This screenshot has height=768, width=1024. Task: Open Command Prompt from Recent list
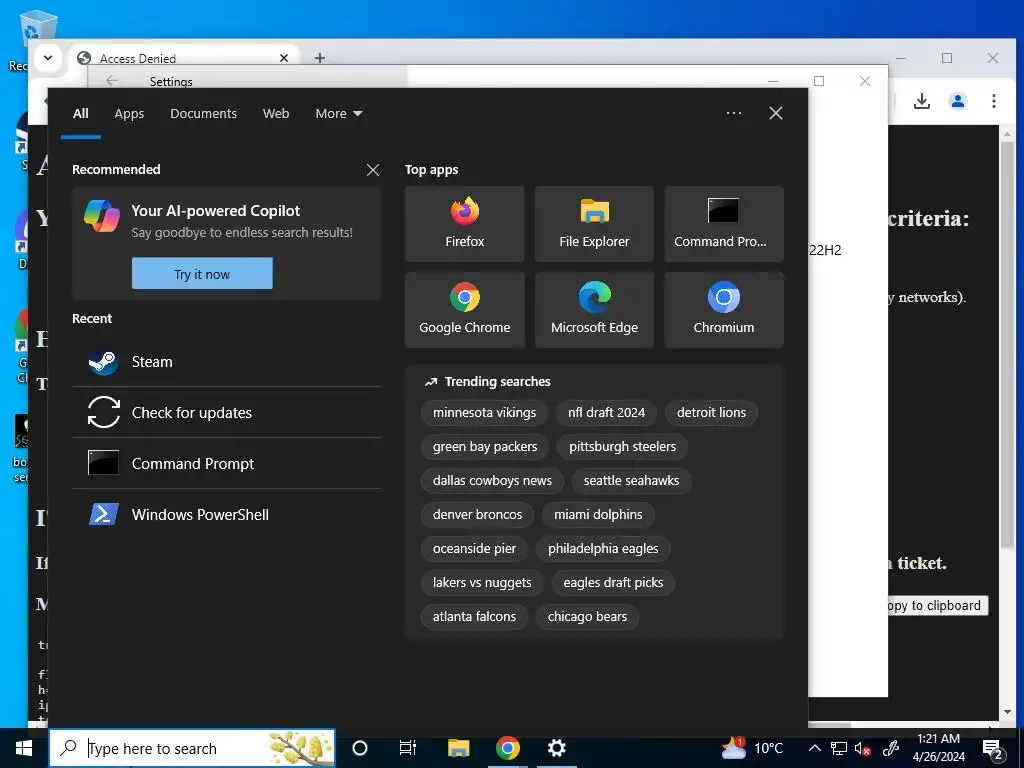click(227, 464)
